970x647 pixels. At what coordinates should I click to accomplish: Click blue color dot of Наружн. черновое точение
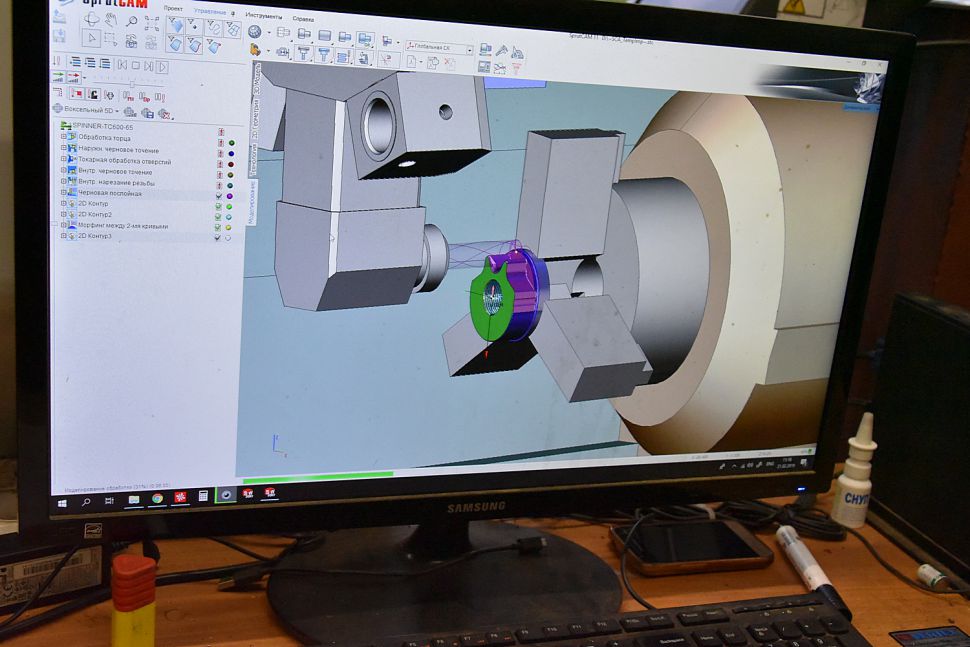231,153
